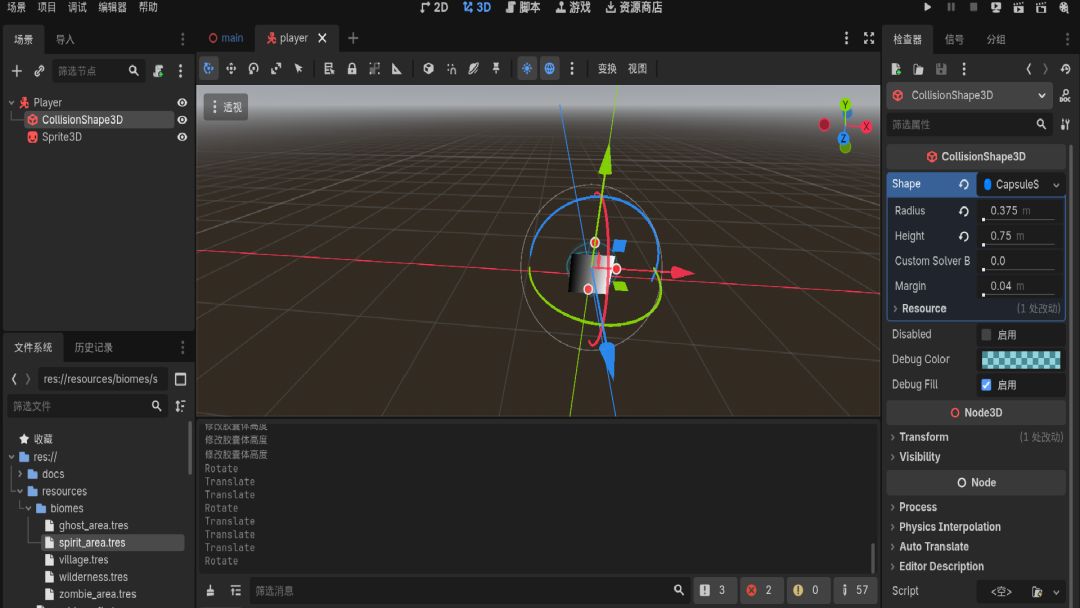This screenshot has width=1080, height=608.
Task: Hide the CollisionShape3D node
Action: pos(182,120)
